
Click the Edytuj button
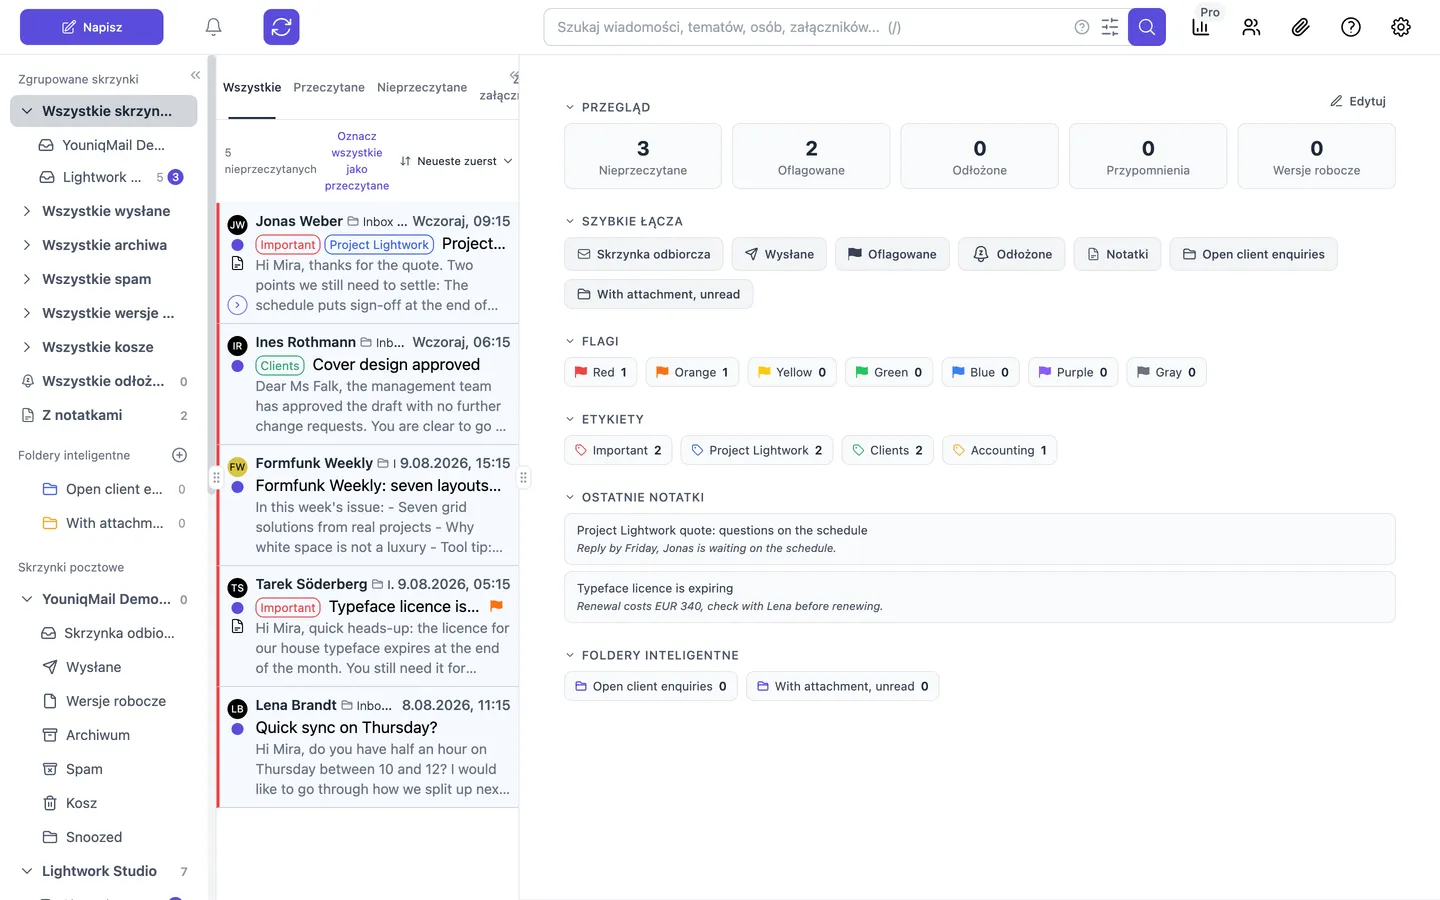(1357, 101)
